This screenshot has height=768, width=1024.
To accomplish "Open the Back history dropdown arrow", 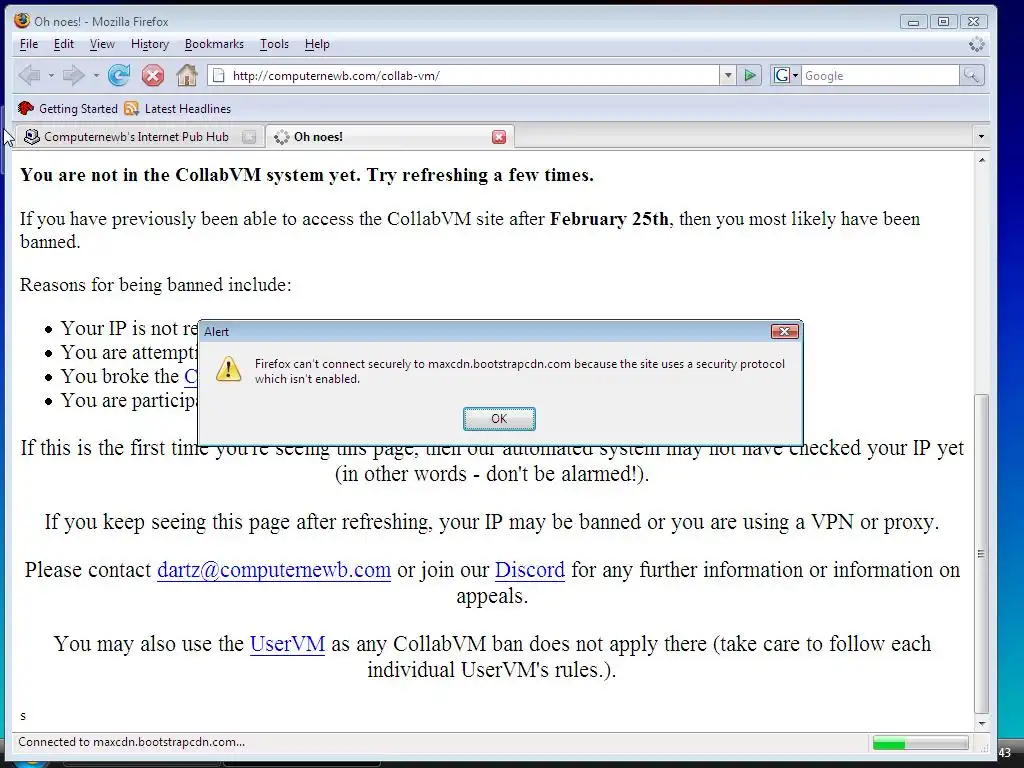I will [x=51, y=76].
